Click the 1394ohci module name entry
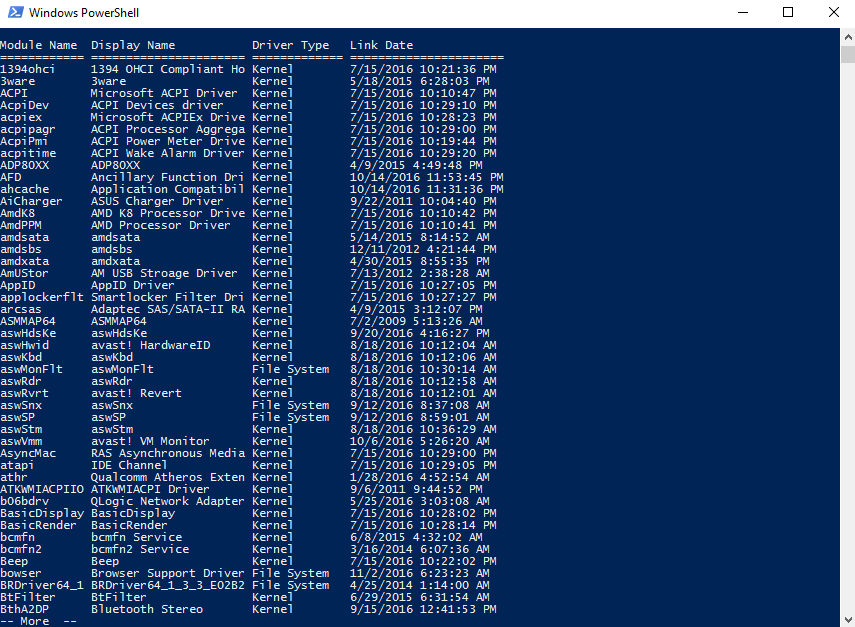The width and height of the screenshot is (855, 627). (x=28, y=69)
